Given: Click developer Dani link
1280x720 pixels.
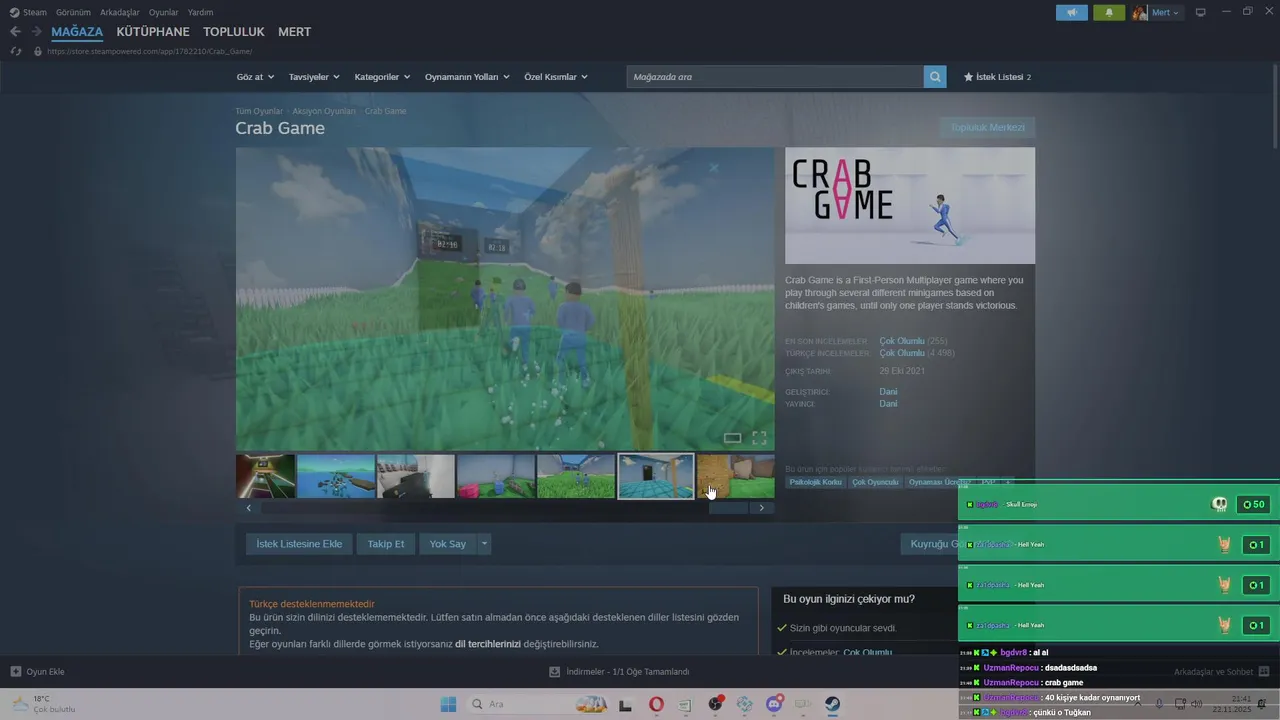Looking at the screenshot, I should click(x=888, y=392).
